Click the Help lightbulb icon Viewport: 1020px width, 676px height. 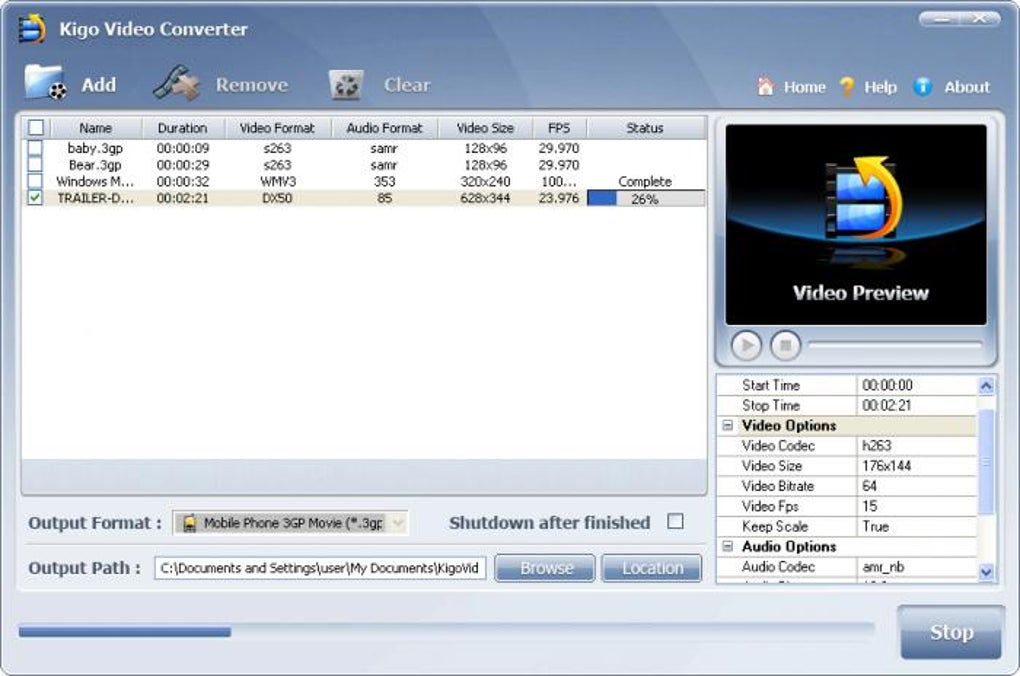click(x=847, y=87)
